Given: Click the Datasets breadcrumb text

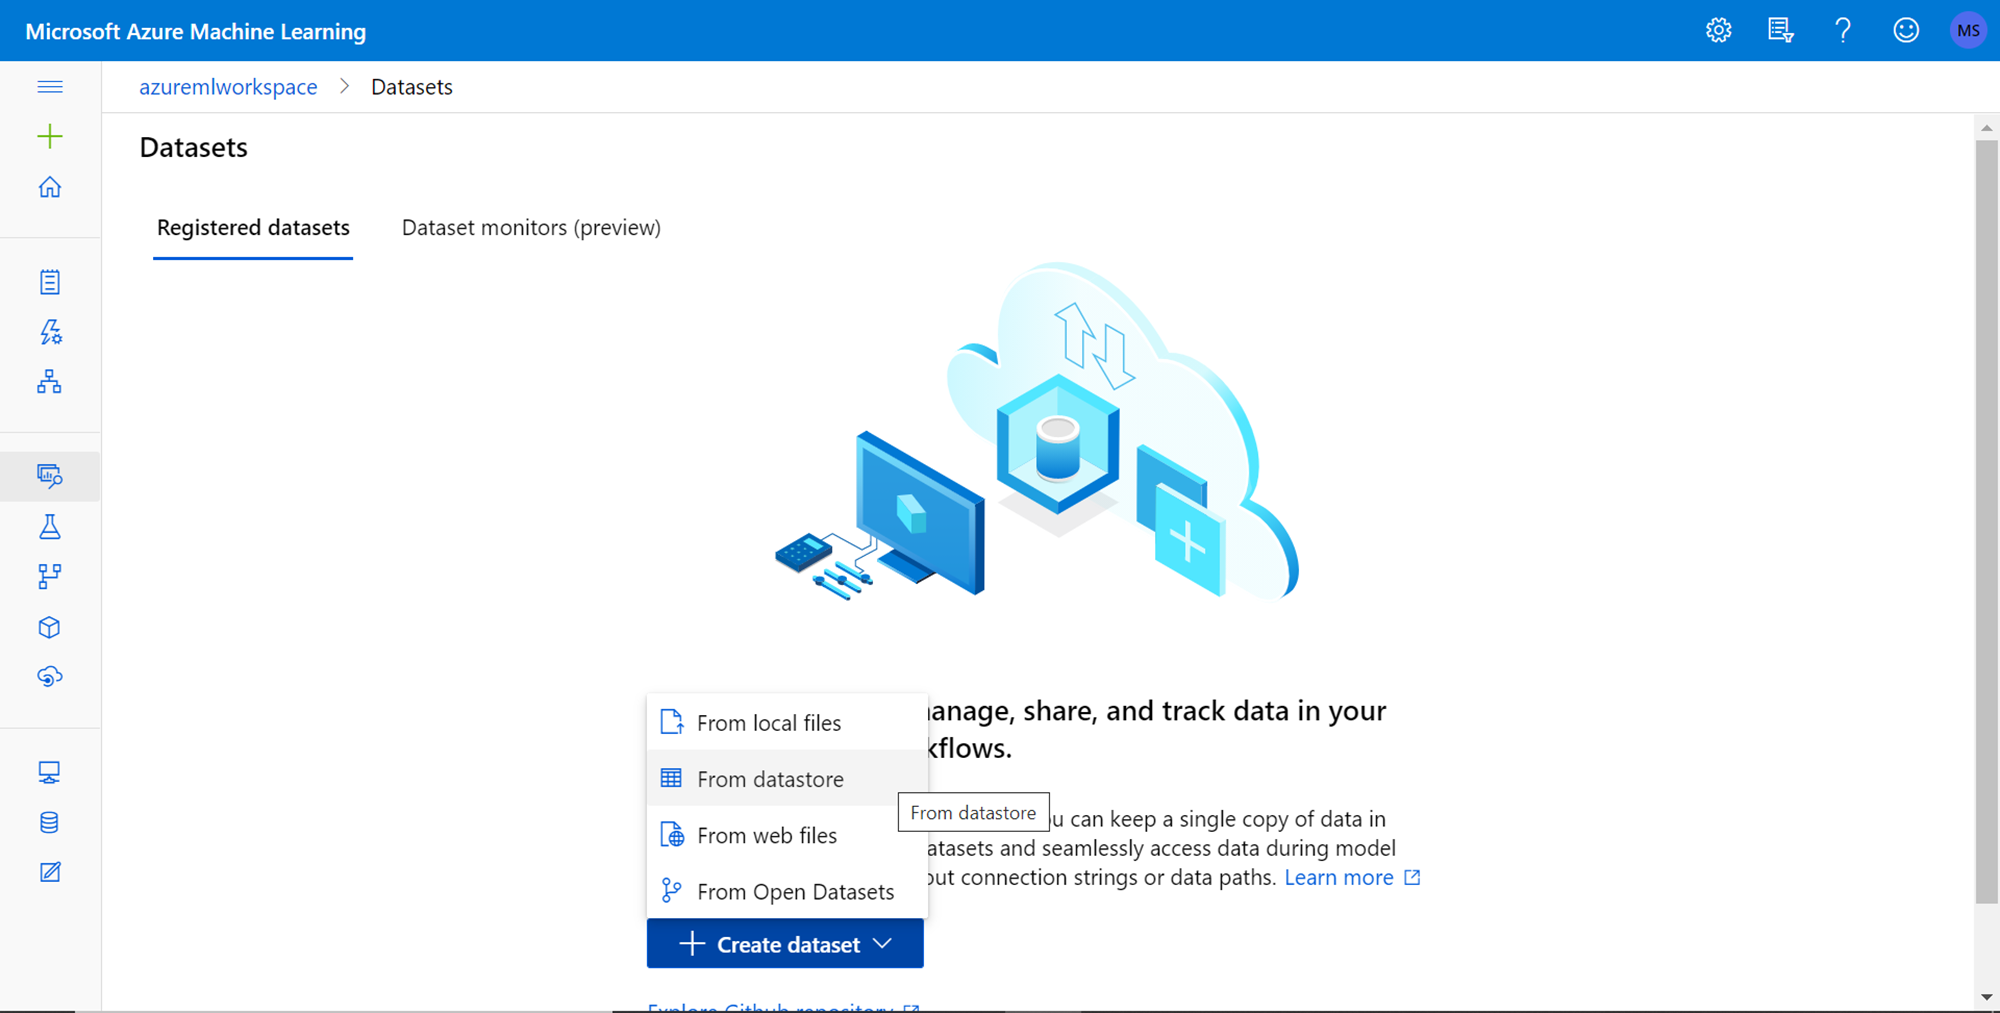Looking at the screenshot, I should click(x=412, y=87).
